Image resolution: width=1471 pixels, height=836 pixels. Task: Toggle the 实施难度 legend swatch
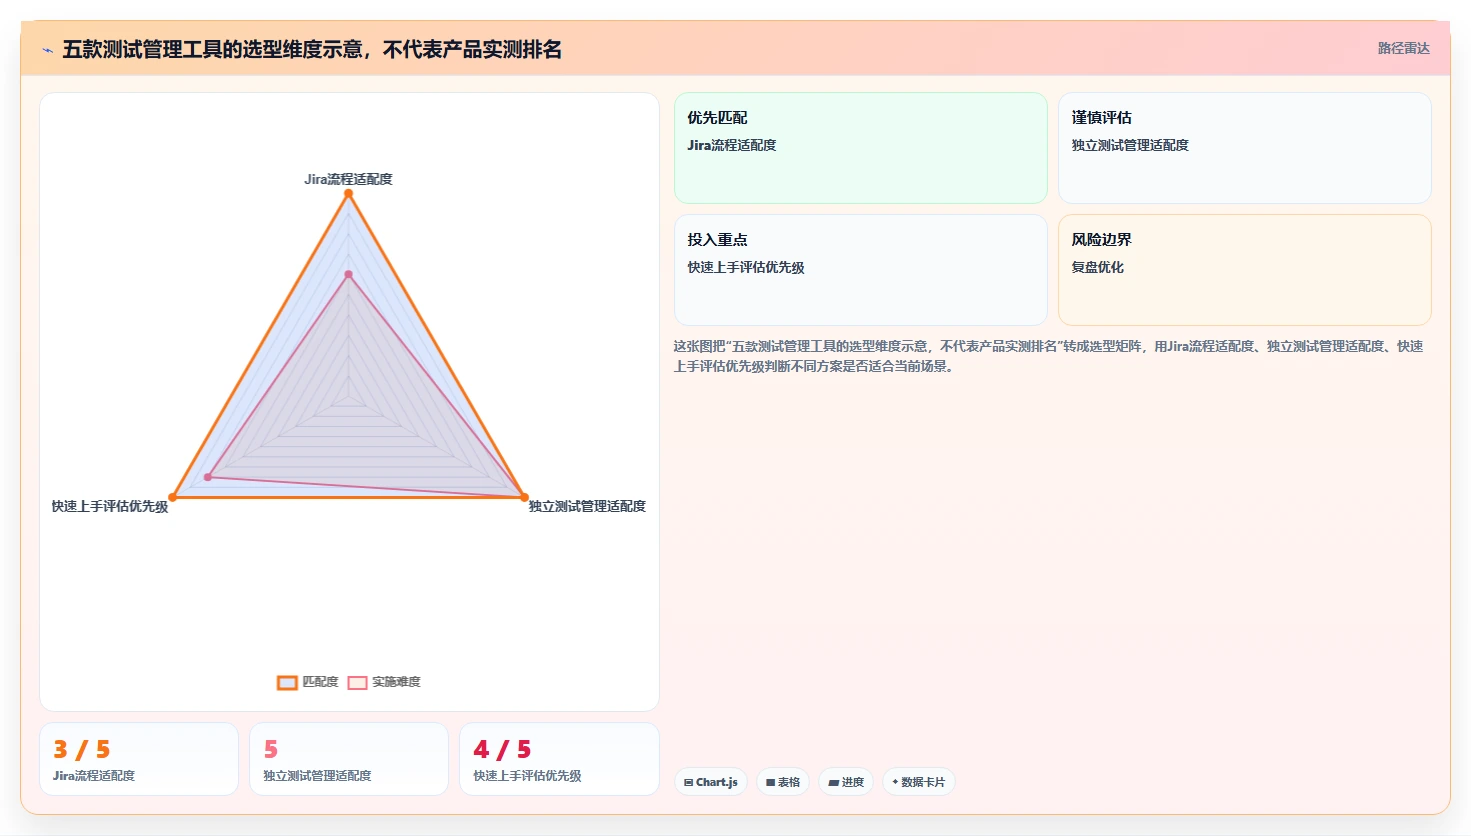click(x=357, y=683)
